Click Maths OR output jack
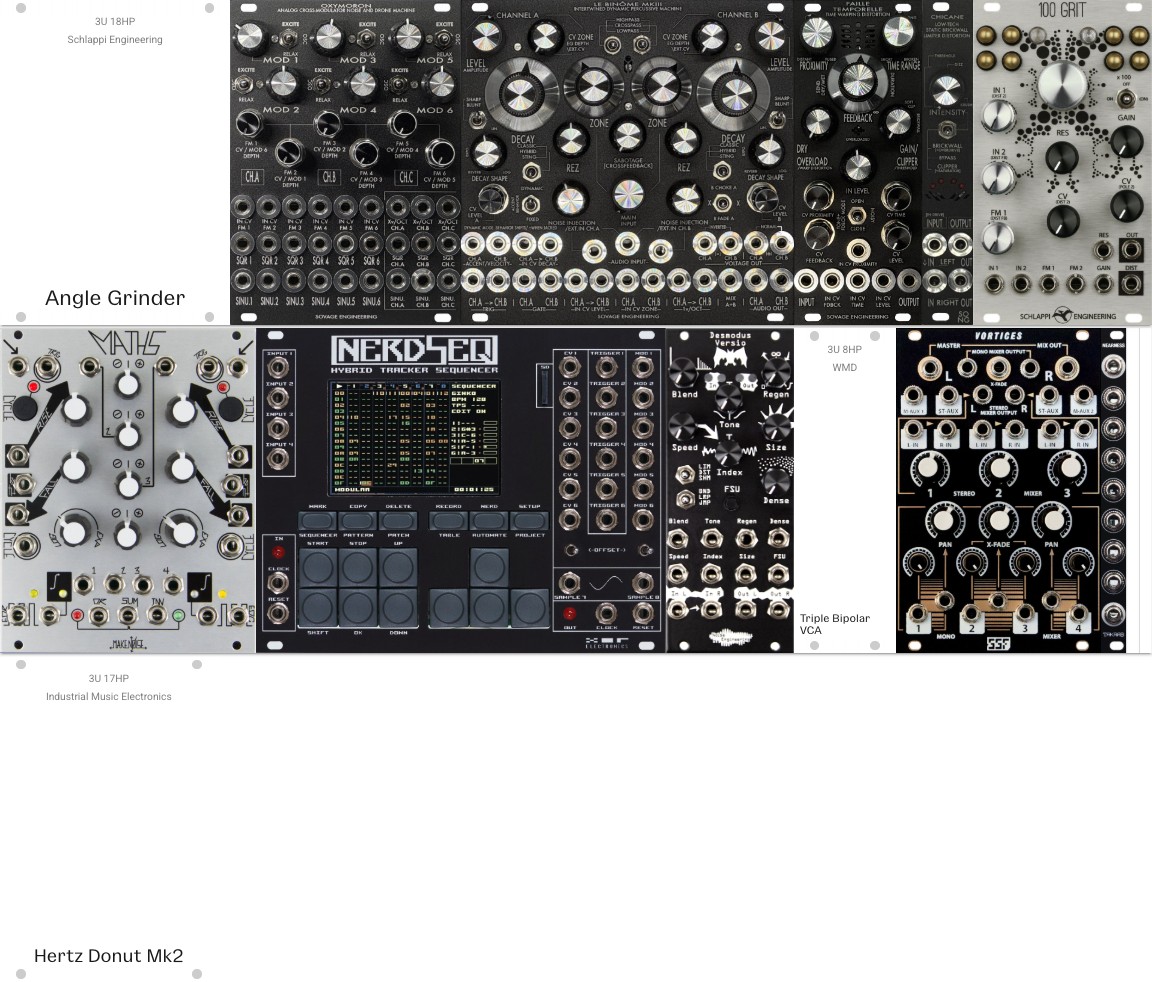 point(98,615)
